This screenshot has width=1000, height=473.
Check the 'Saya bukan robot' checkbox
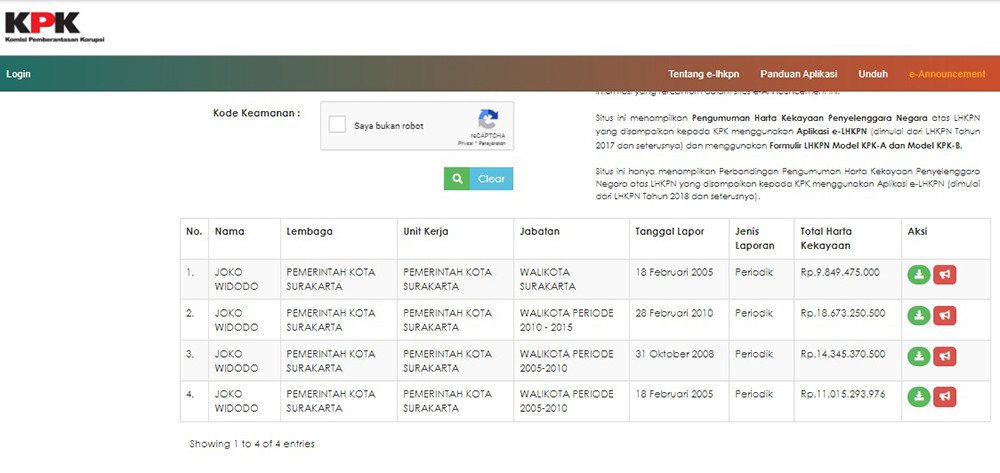(338, 125)
